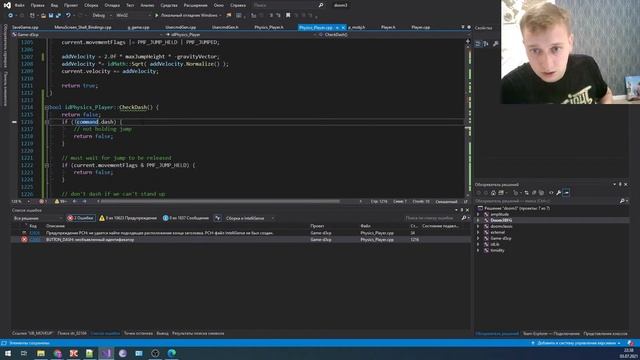This screenshot has width=640, height=360.
Task: Open File Explorer from the taskbar
Action: (41, 353)
